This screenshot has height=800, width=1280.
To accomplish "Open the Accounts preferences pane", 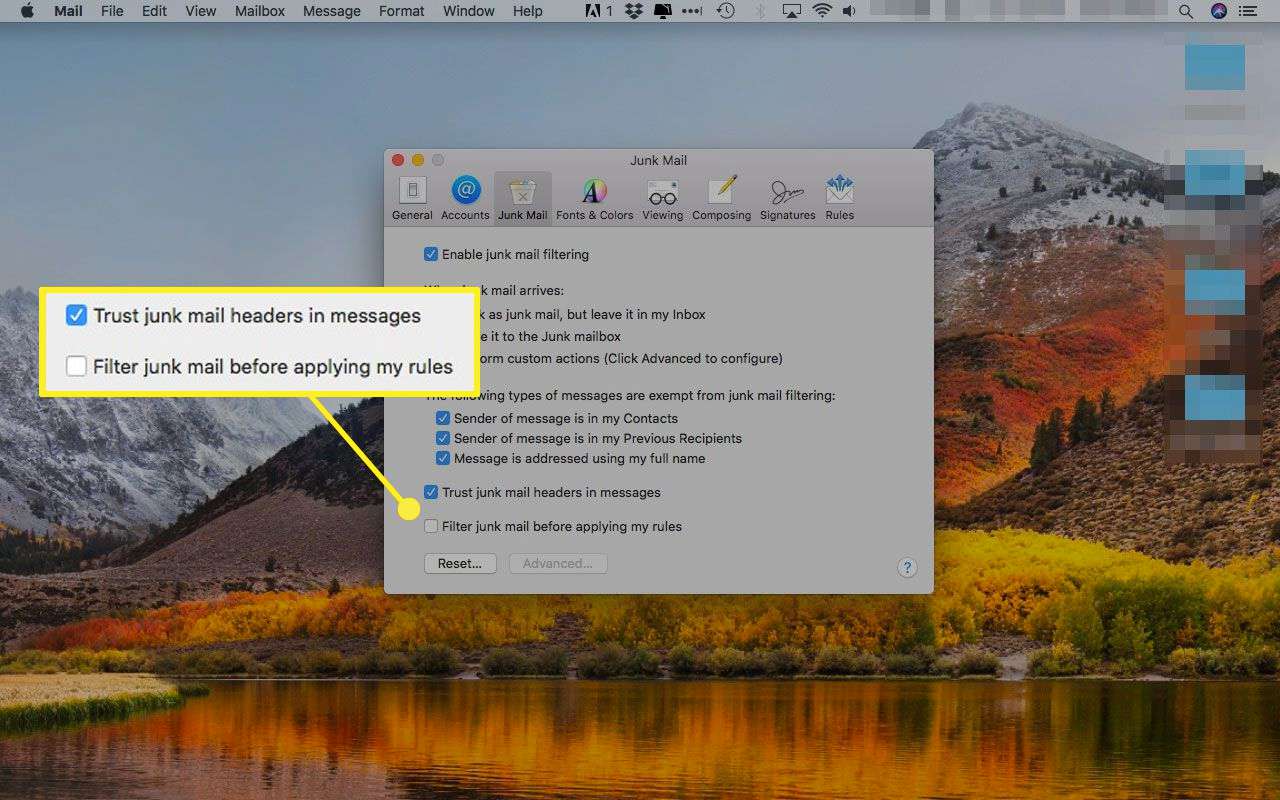I will [x=465, y=198].
